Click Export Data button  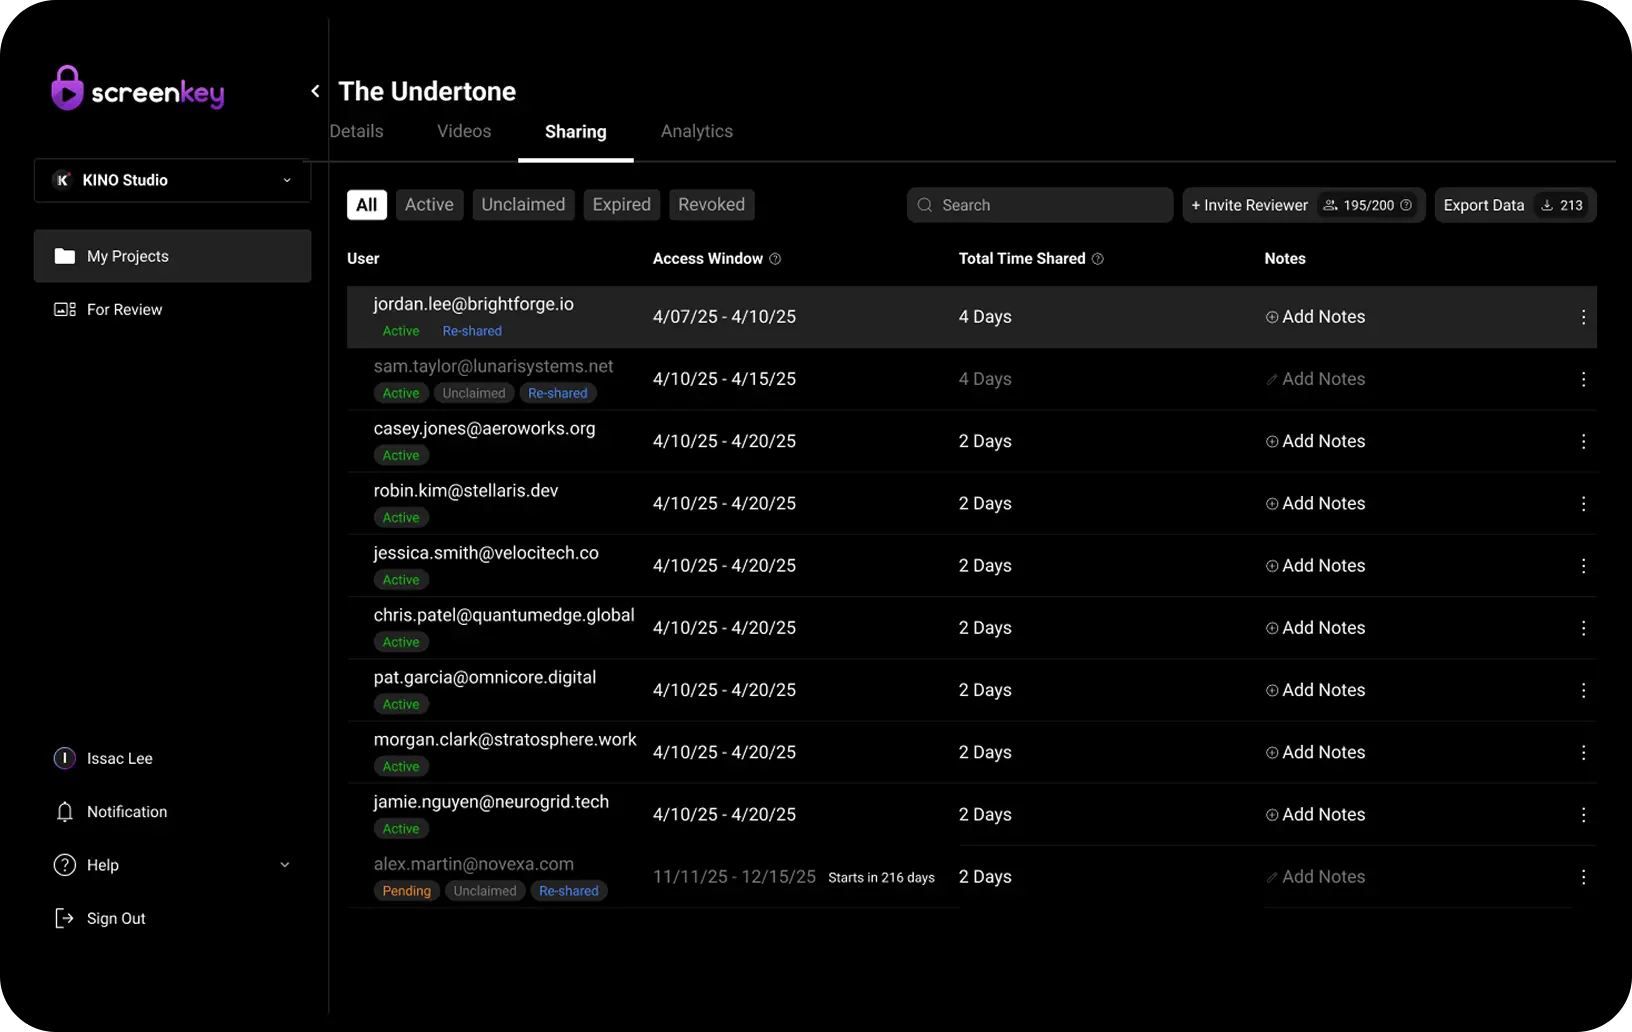1484,205
